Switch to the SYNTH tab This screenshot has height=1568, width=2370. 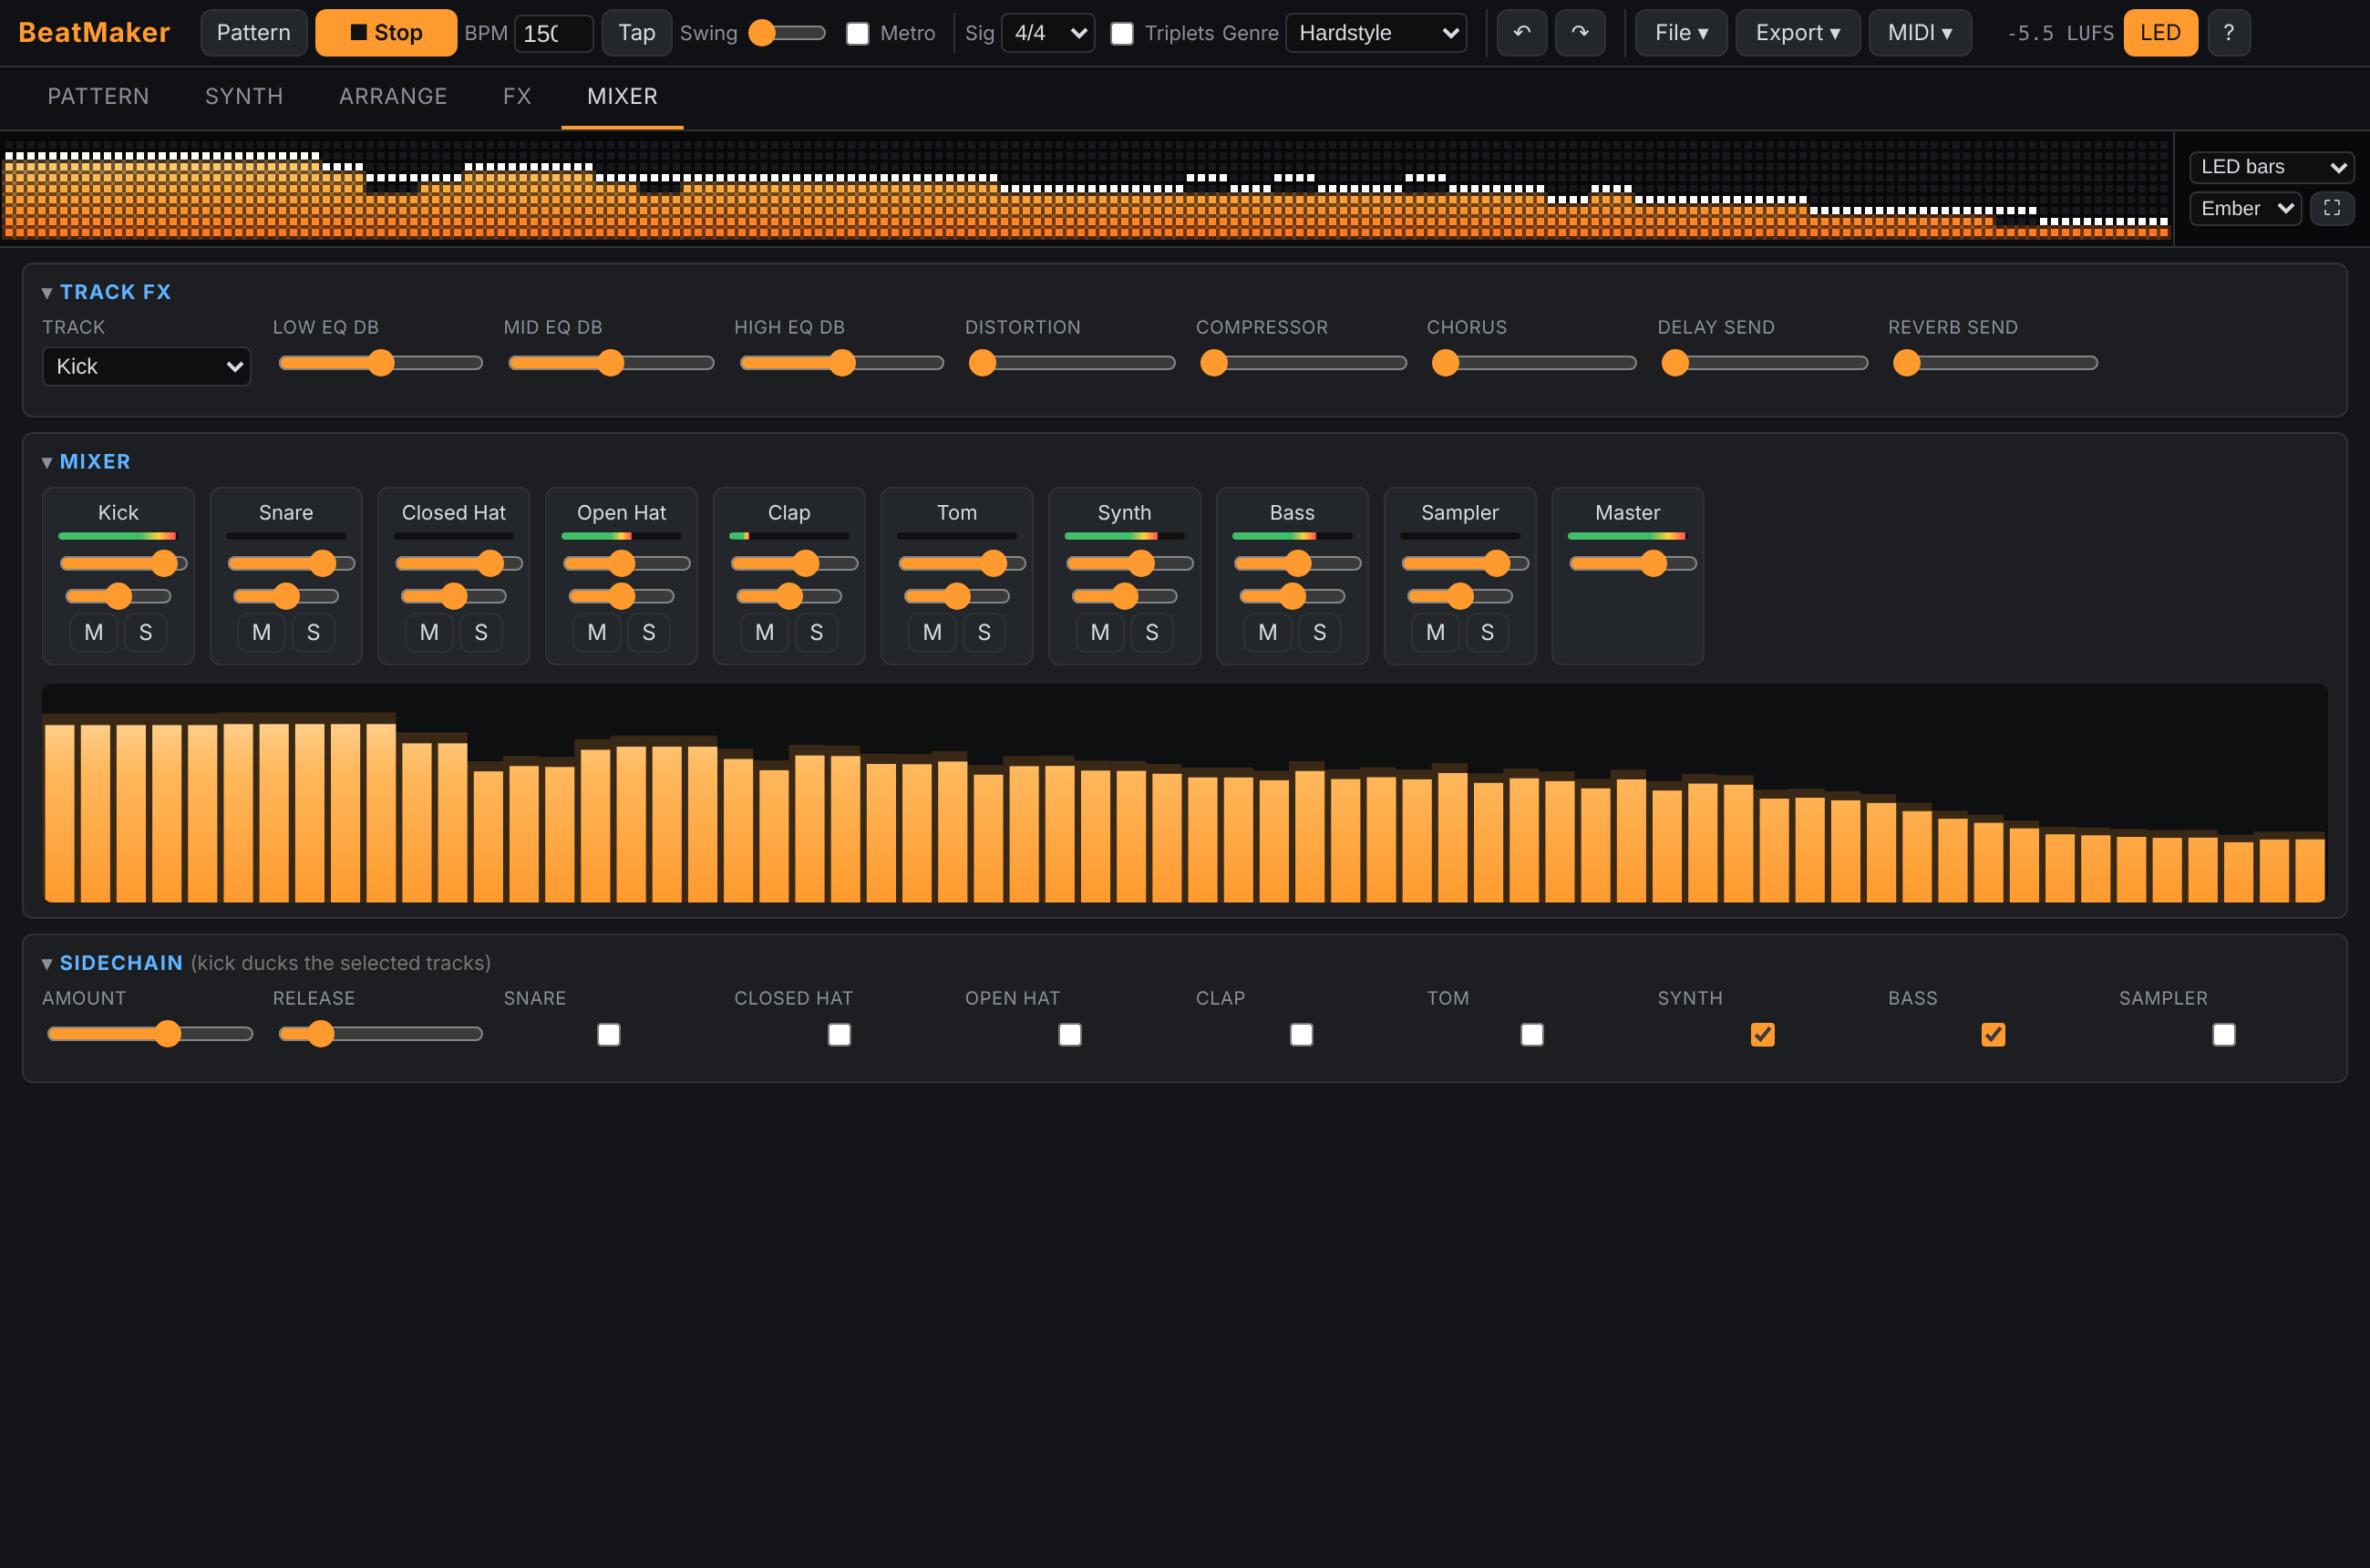click(244, 96)
